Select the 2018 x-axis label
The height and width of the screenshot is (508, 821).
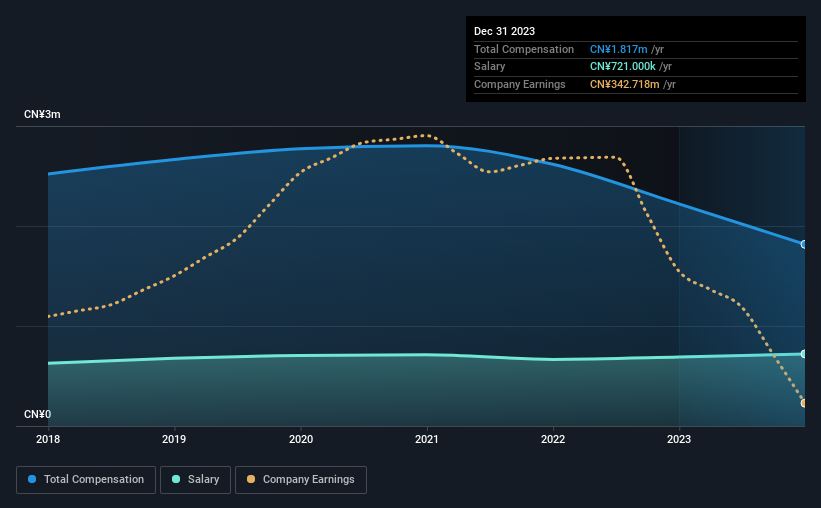[x=48, y=439]
